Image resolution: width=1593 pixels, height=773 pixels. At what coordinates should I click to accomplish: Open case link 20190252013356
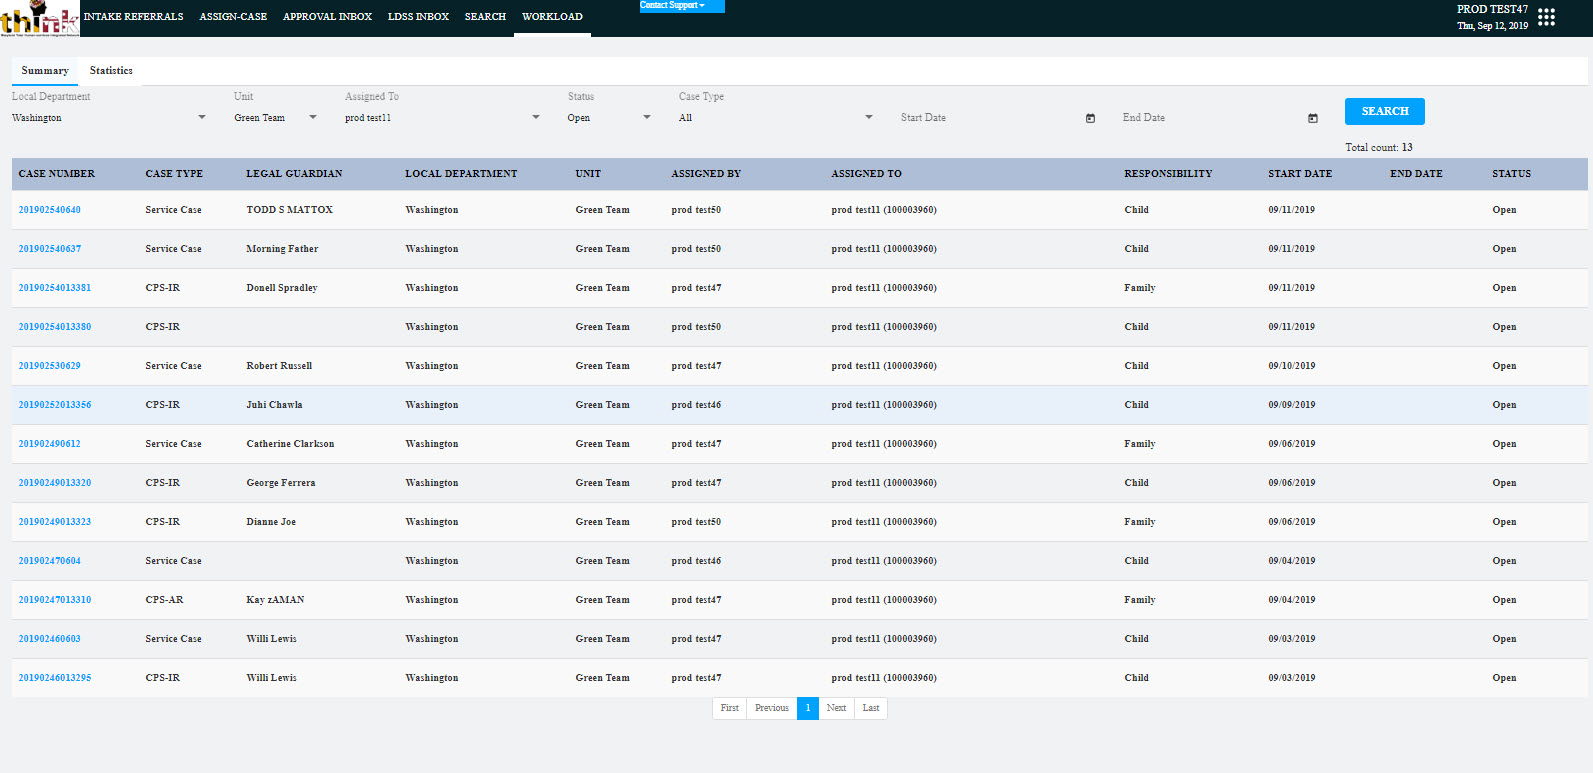[x=55, y=405]
